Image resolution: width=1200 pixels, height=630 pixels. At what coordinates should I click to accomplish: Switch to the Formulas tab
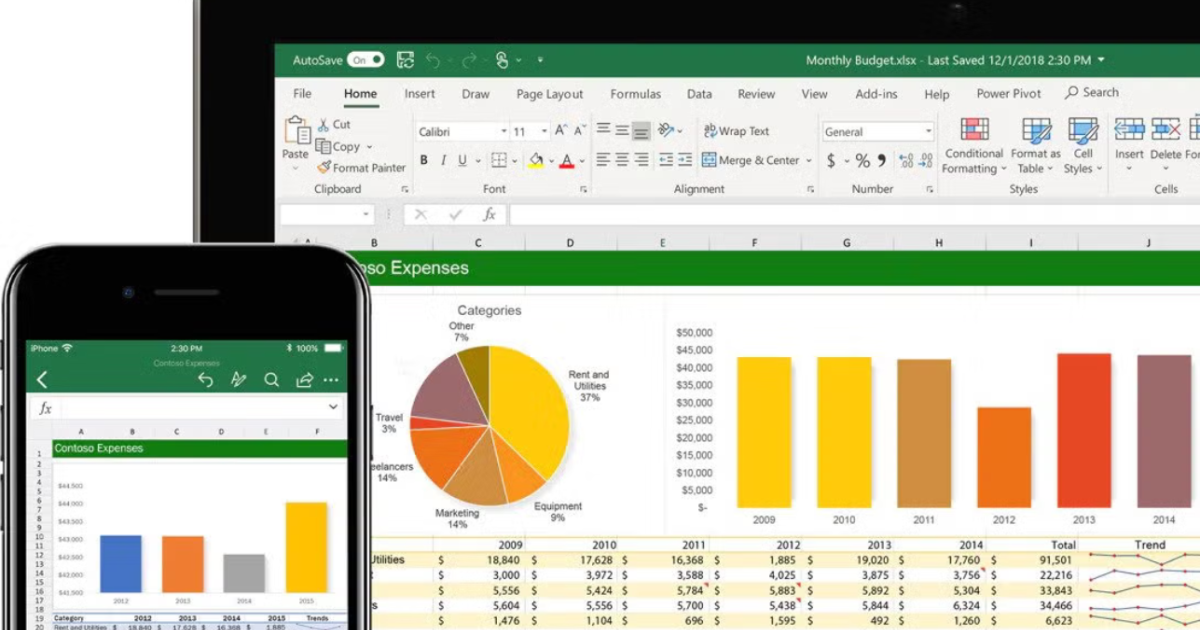636,94
